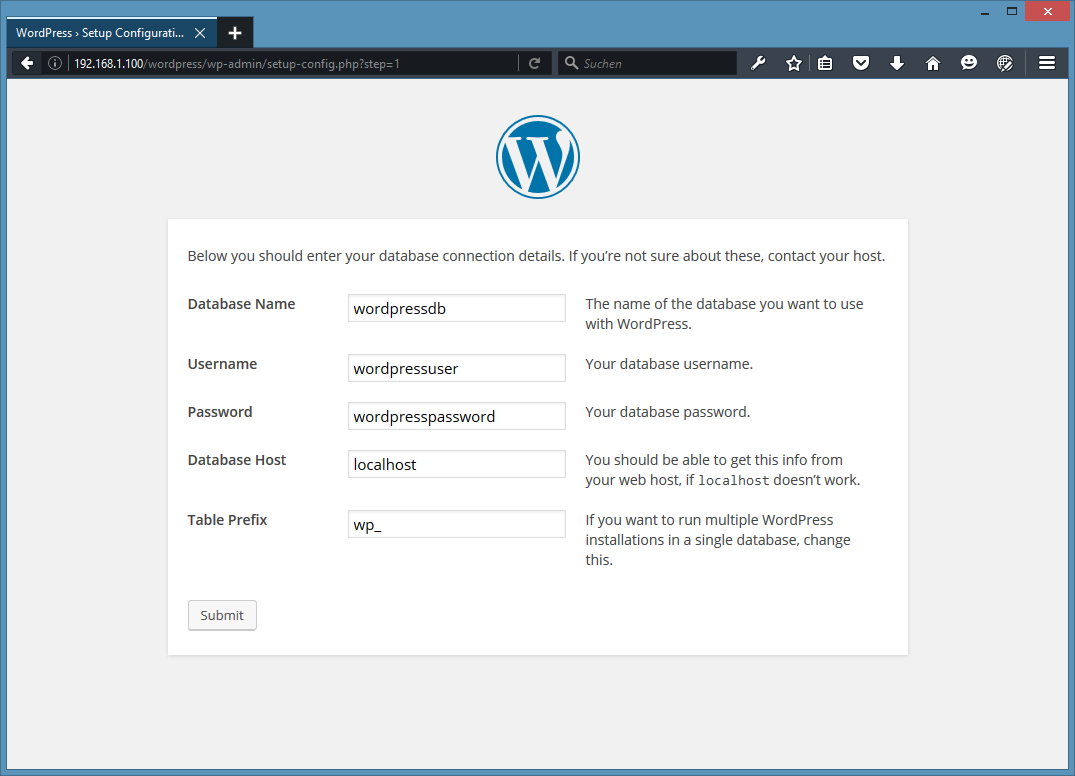Click the 'localhost' code text in description
Viewport: 1075px width, 776px height.
point(734,481)
